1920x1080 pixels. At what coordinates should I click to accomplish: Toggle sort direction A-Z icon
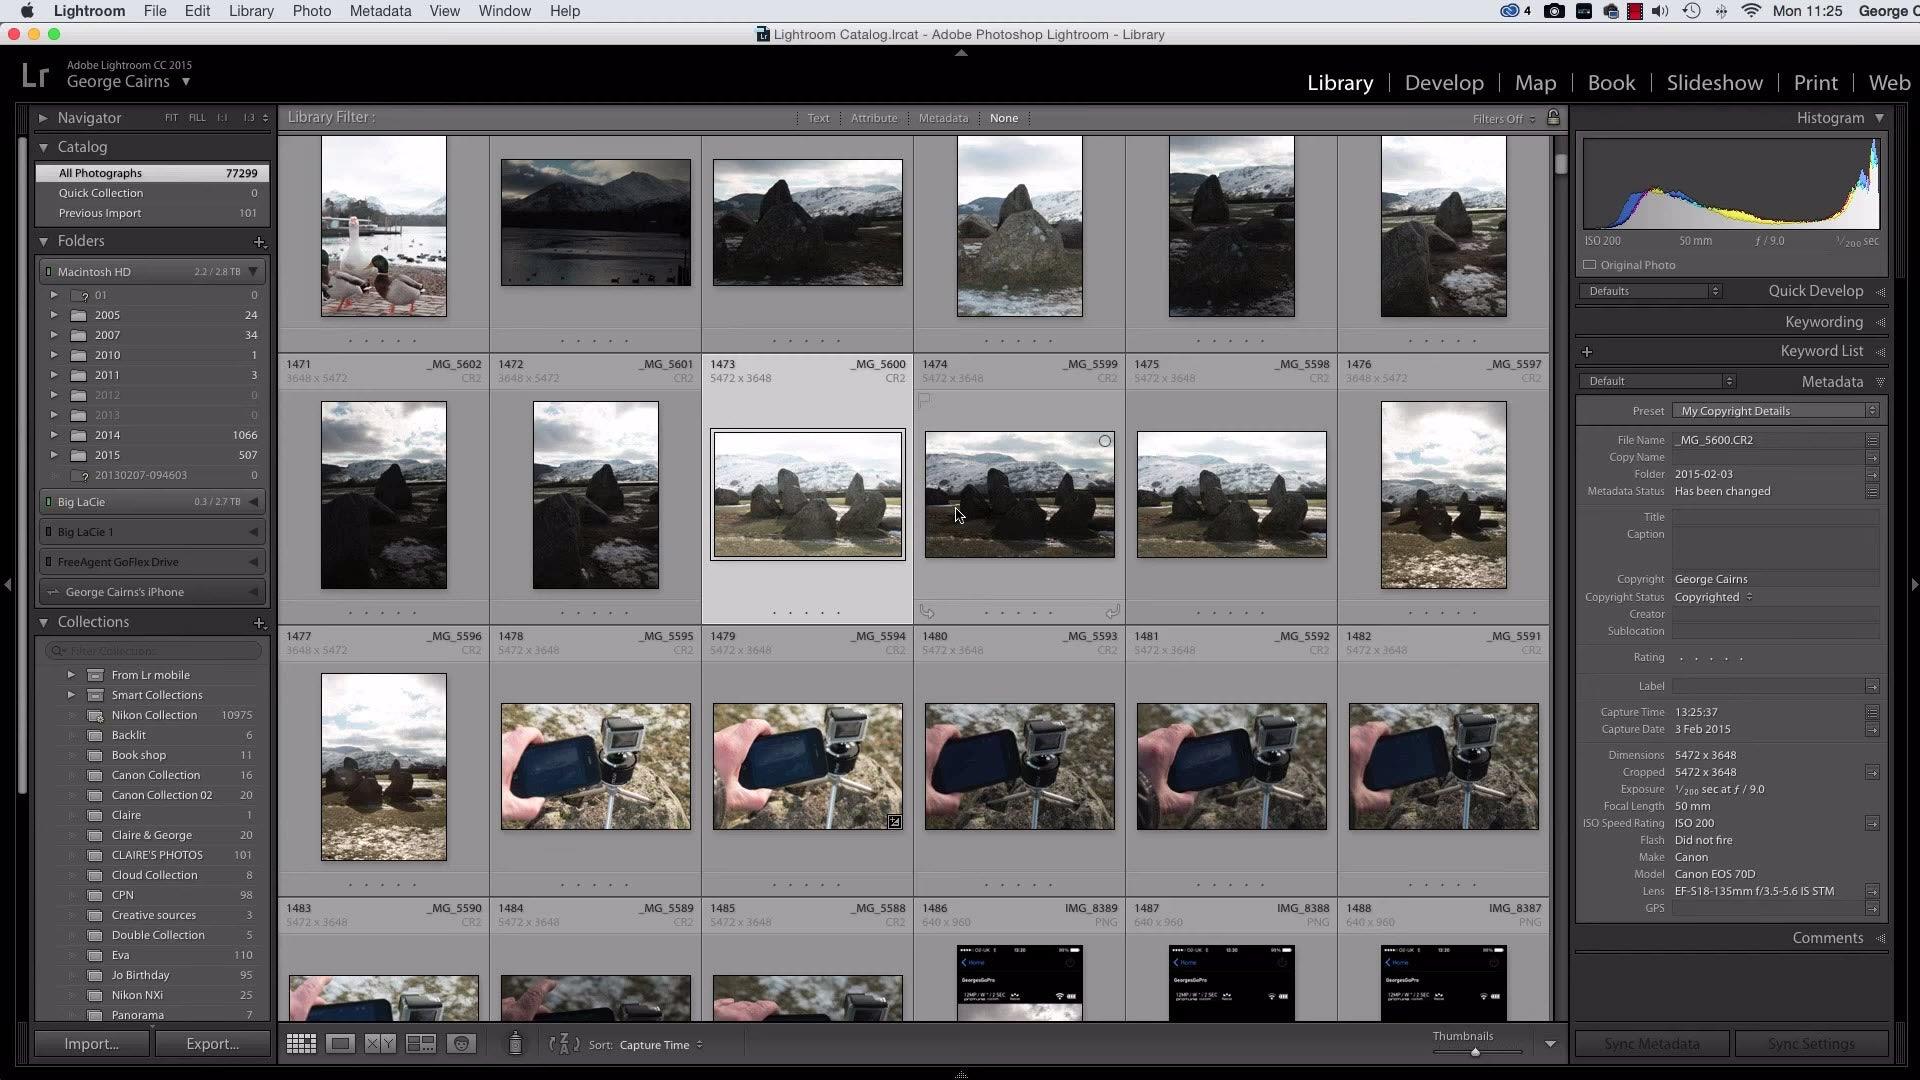[x=564, y=1044]
